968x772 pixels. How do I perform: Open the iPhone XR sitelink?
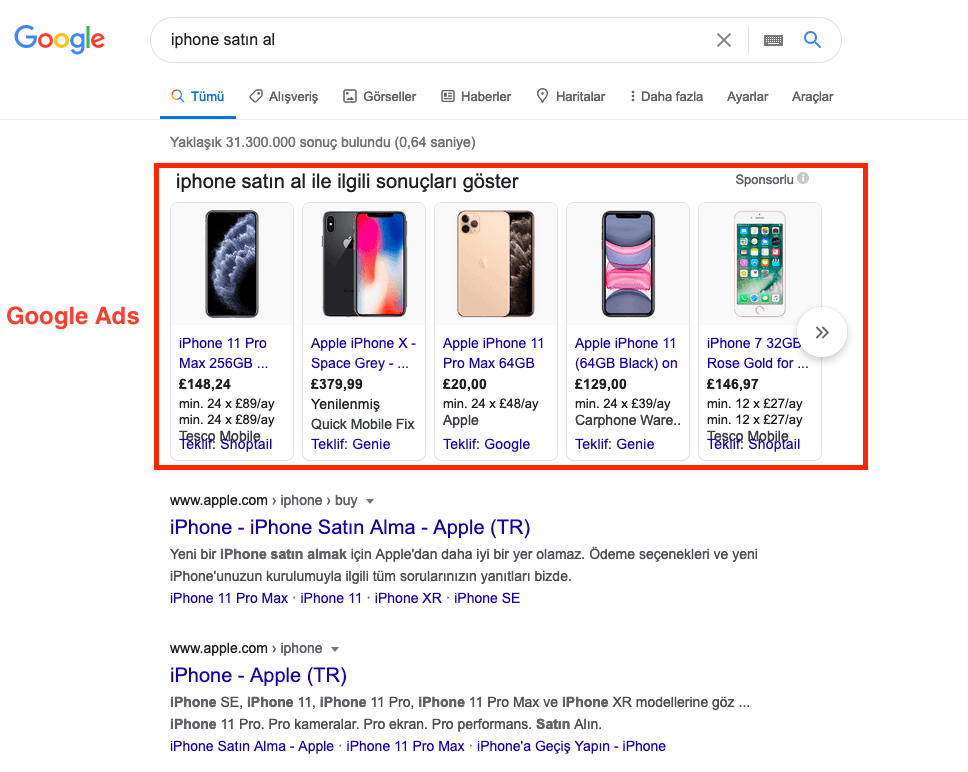click(408, 599)
